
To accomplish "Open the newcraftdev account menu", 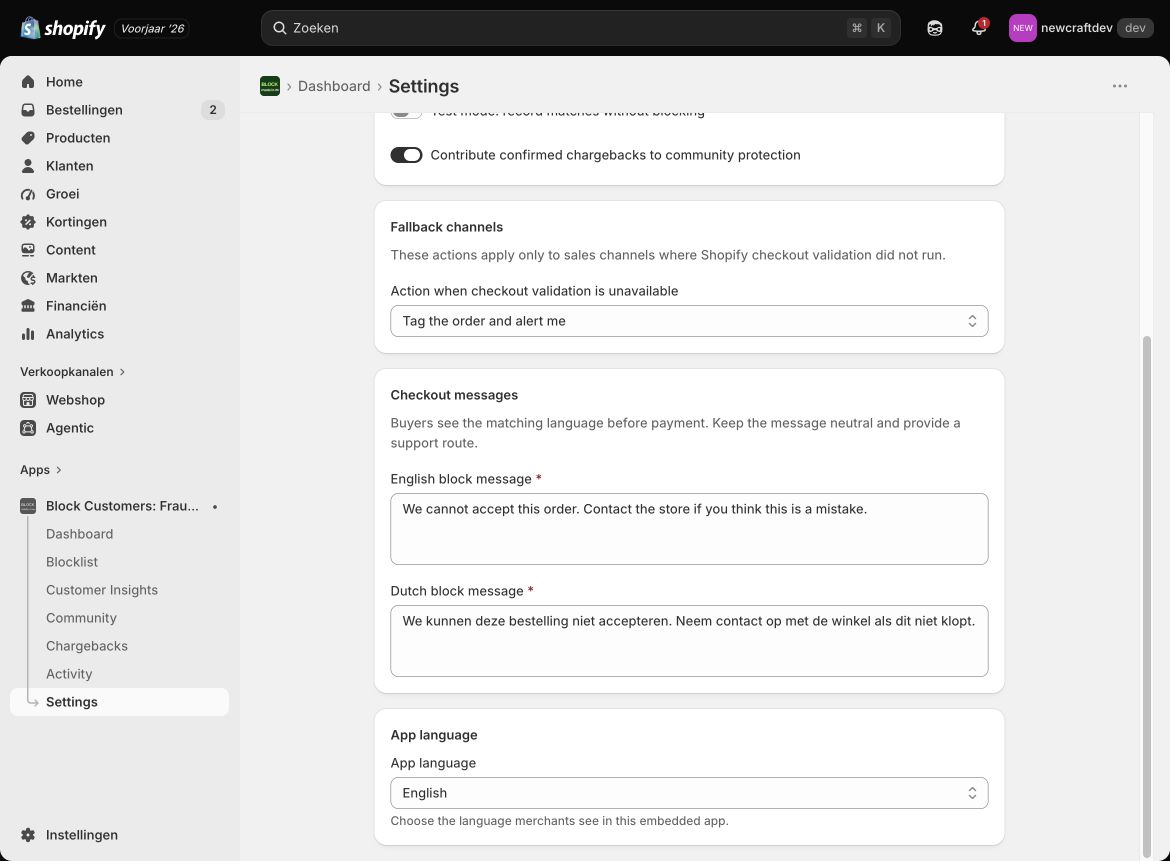I will pyautogui.click(x=1080, y=28).
